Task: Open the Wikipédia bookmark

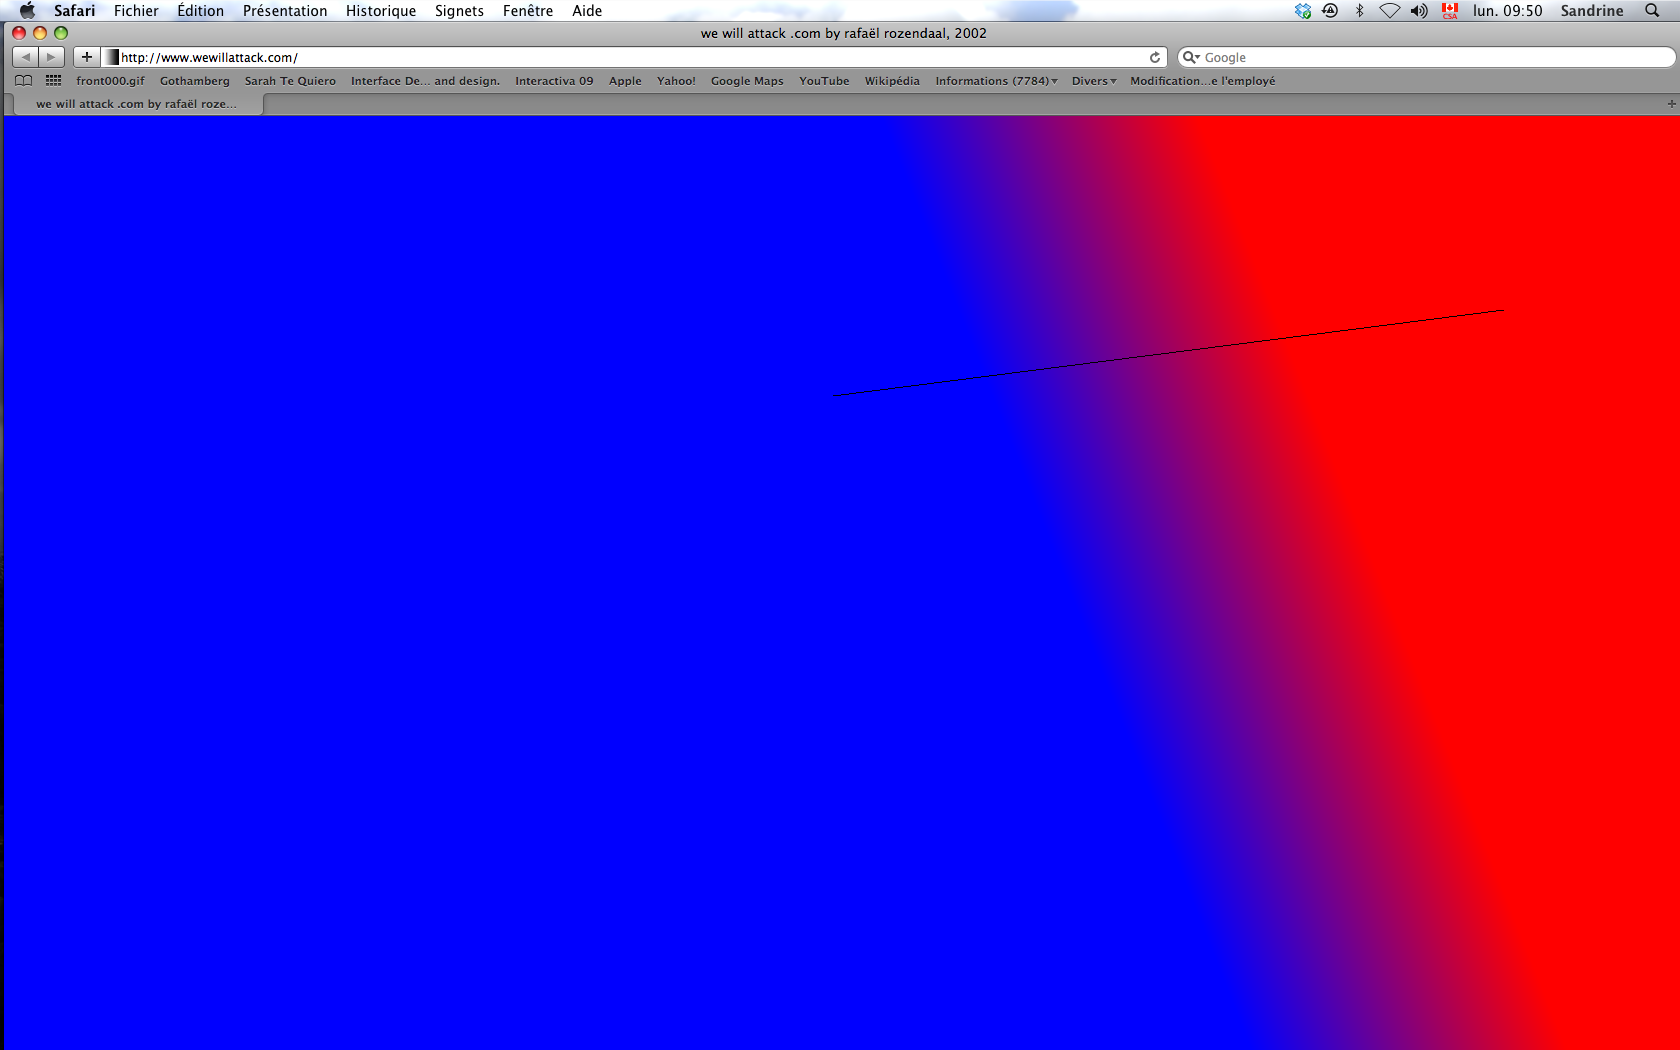Action: click(892, 81)
